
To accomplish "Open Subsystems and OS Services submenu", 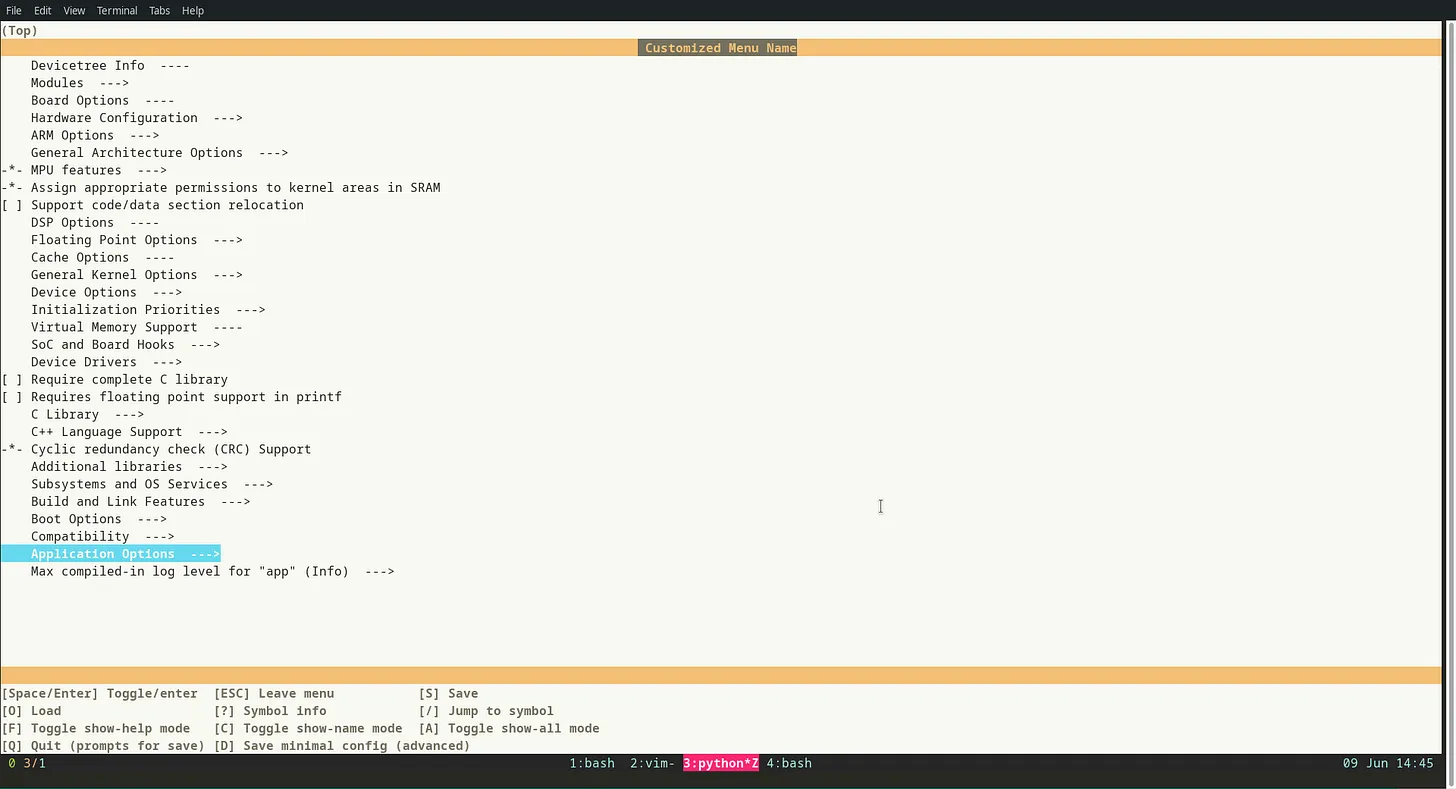I will click(152, 484).
